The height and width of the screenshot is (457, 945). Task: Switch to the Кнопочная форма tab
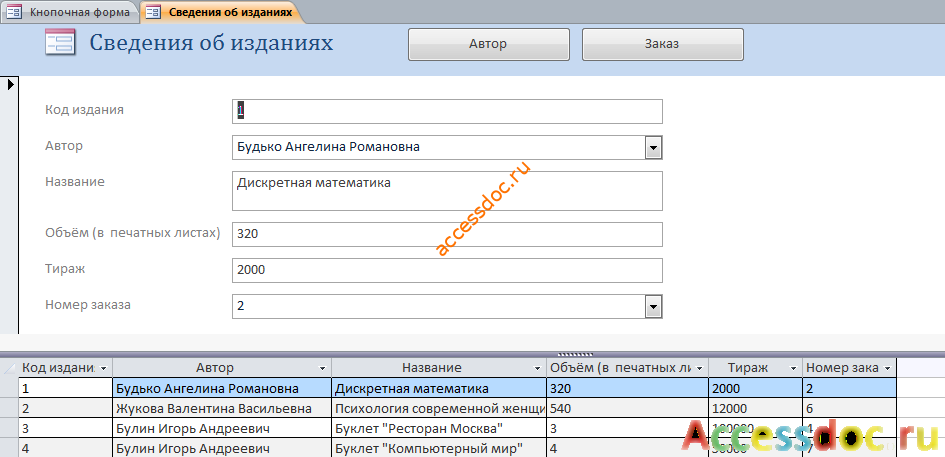(71, 12)
